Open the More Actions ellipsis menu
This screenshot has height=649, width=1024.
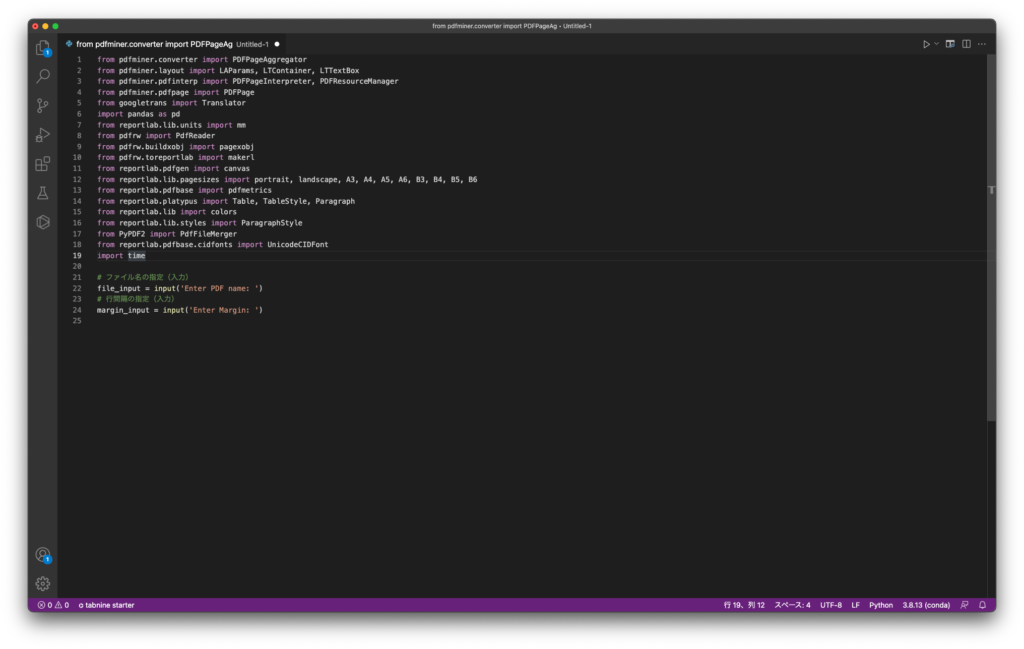coord(982,44)
